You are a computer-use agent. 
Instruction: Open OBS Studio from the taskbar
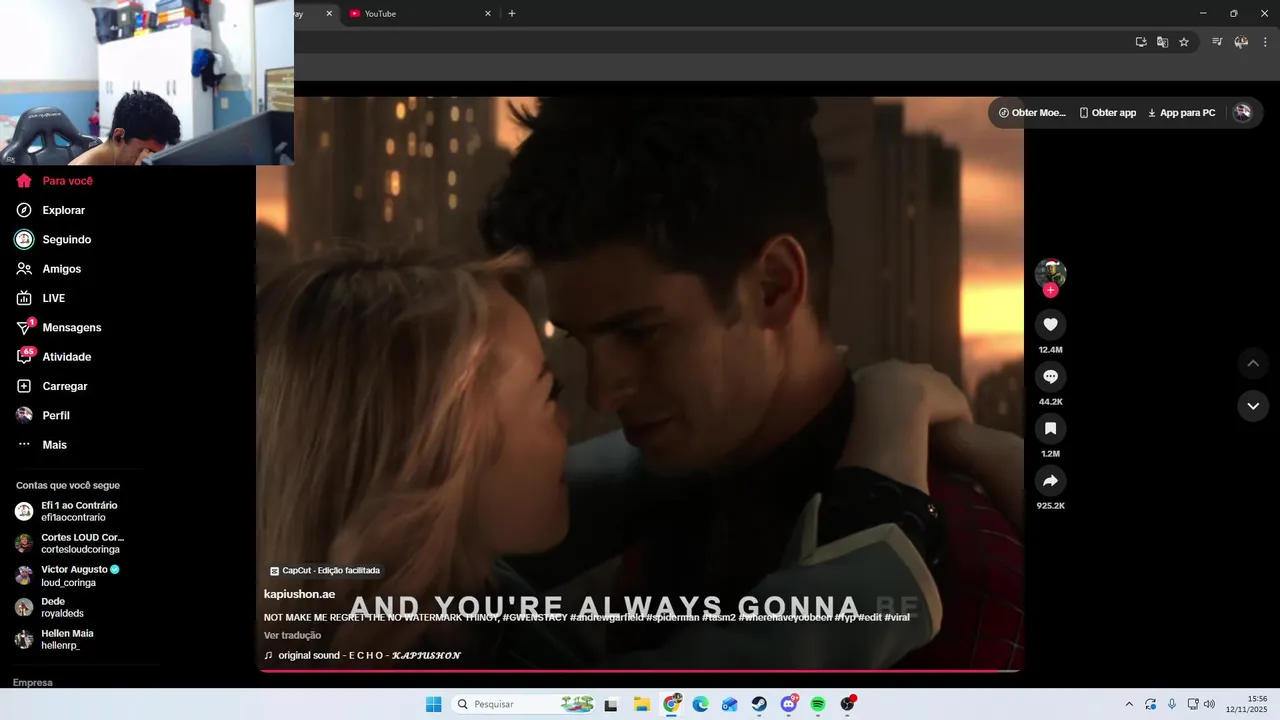coord(848,704)
